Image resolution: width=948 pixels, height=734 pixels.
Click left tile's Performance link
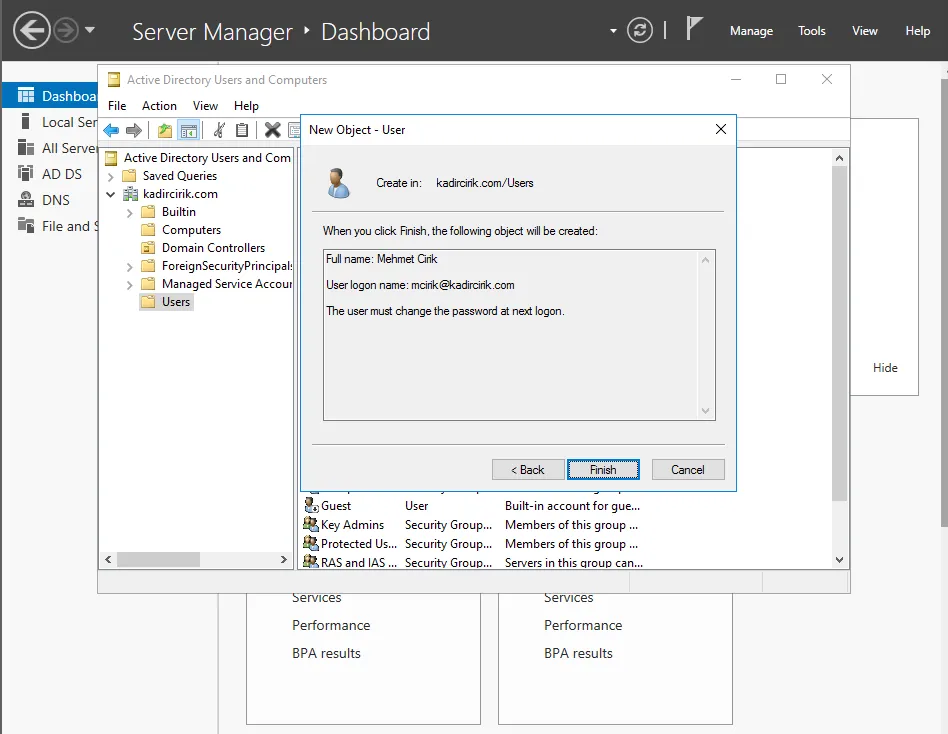pyautogui.click(x=331, y=625)
